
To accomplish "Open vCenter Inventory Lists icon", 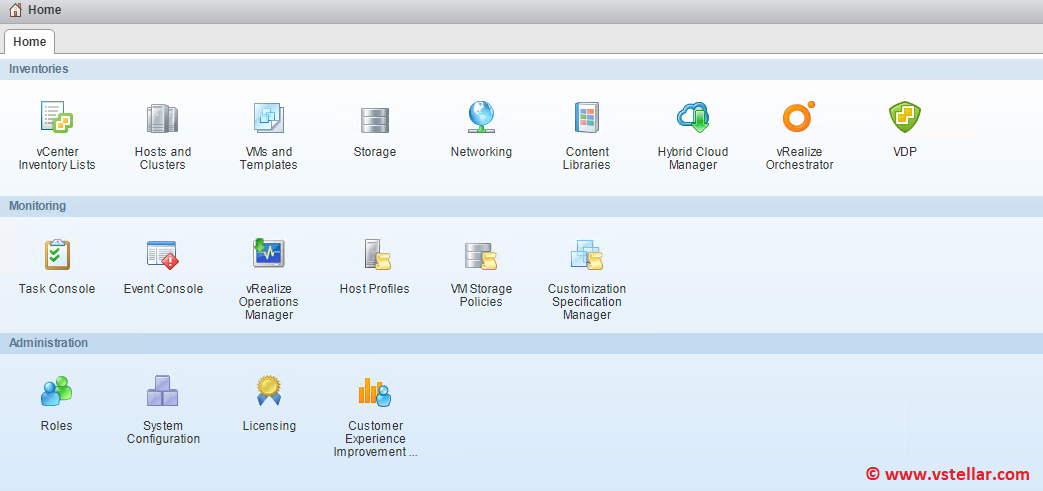I will click(x=57, y=119).
